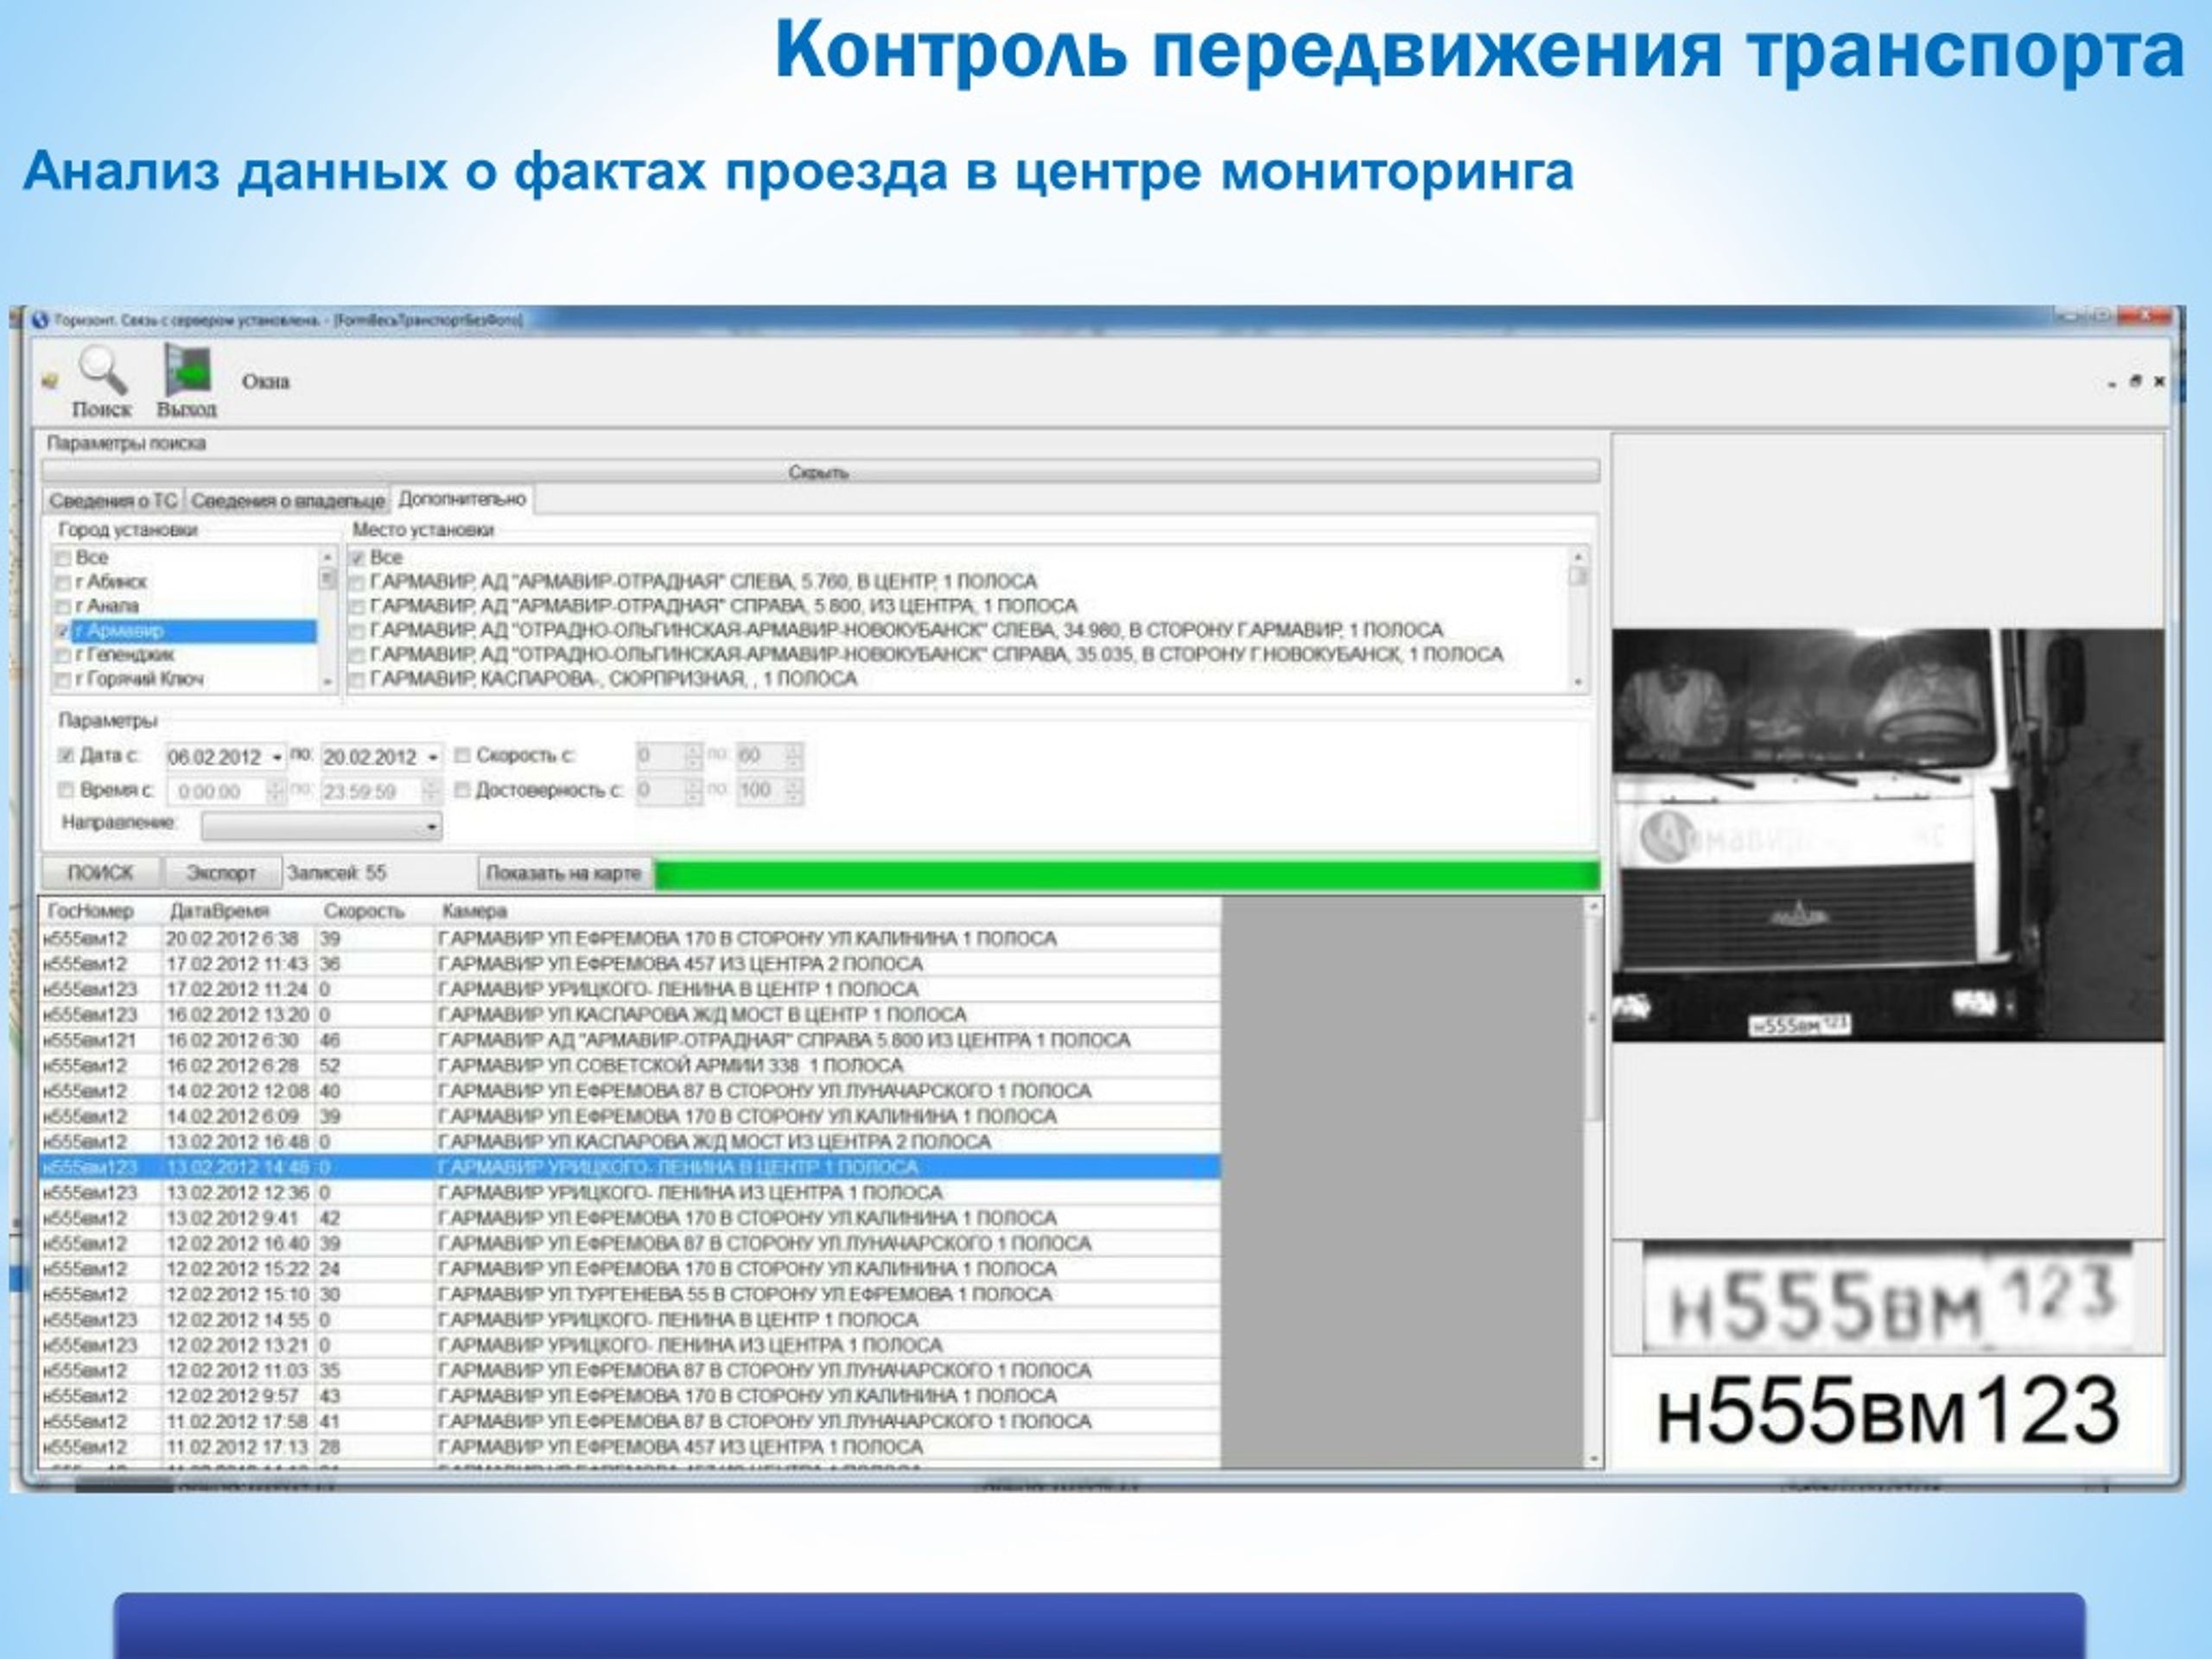
Task: Close the inner child window
Action: point(2159,381)
